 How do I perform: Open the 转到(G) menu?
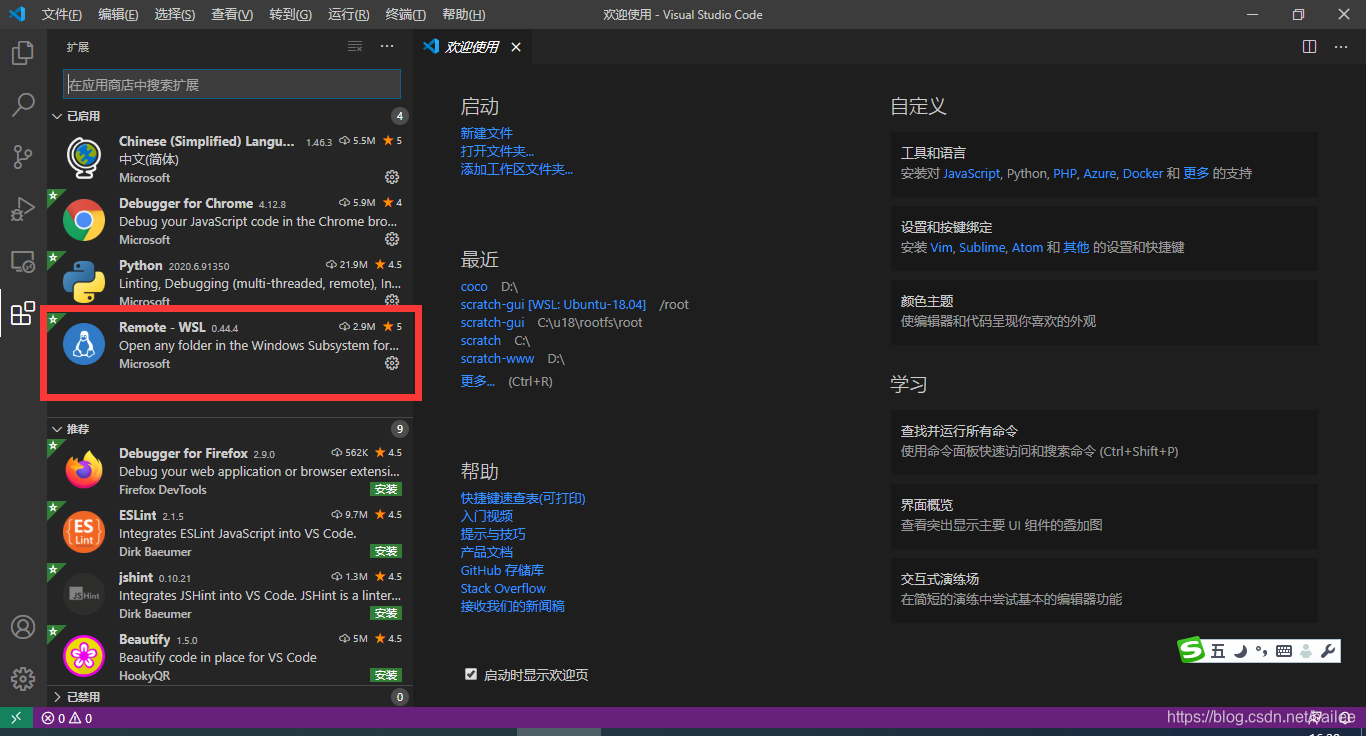[x=290, y=15]
